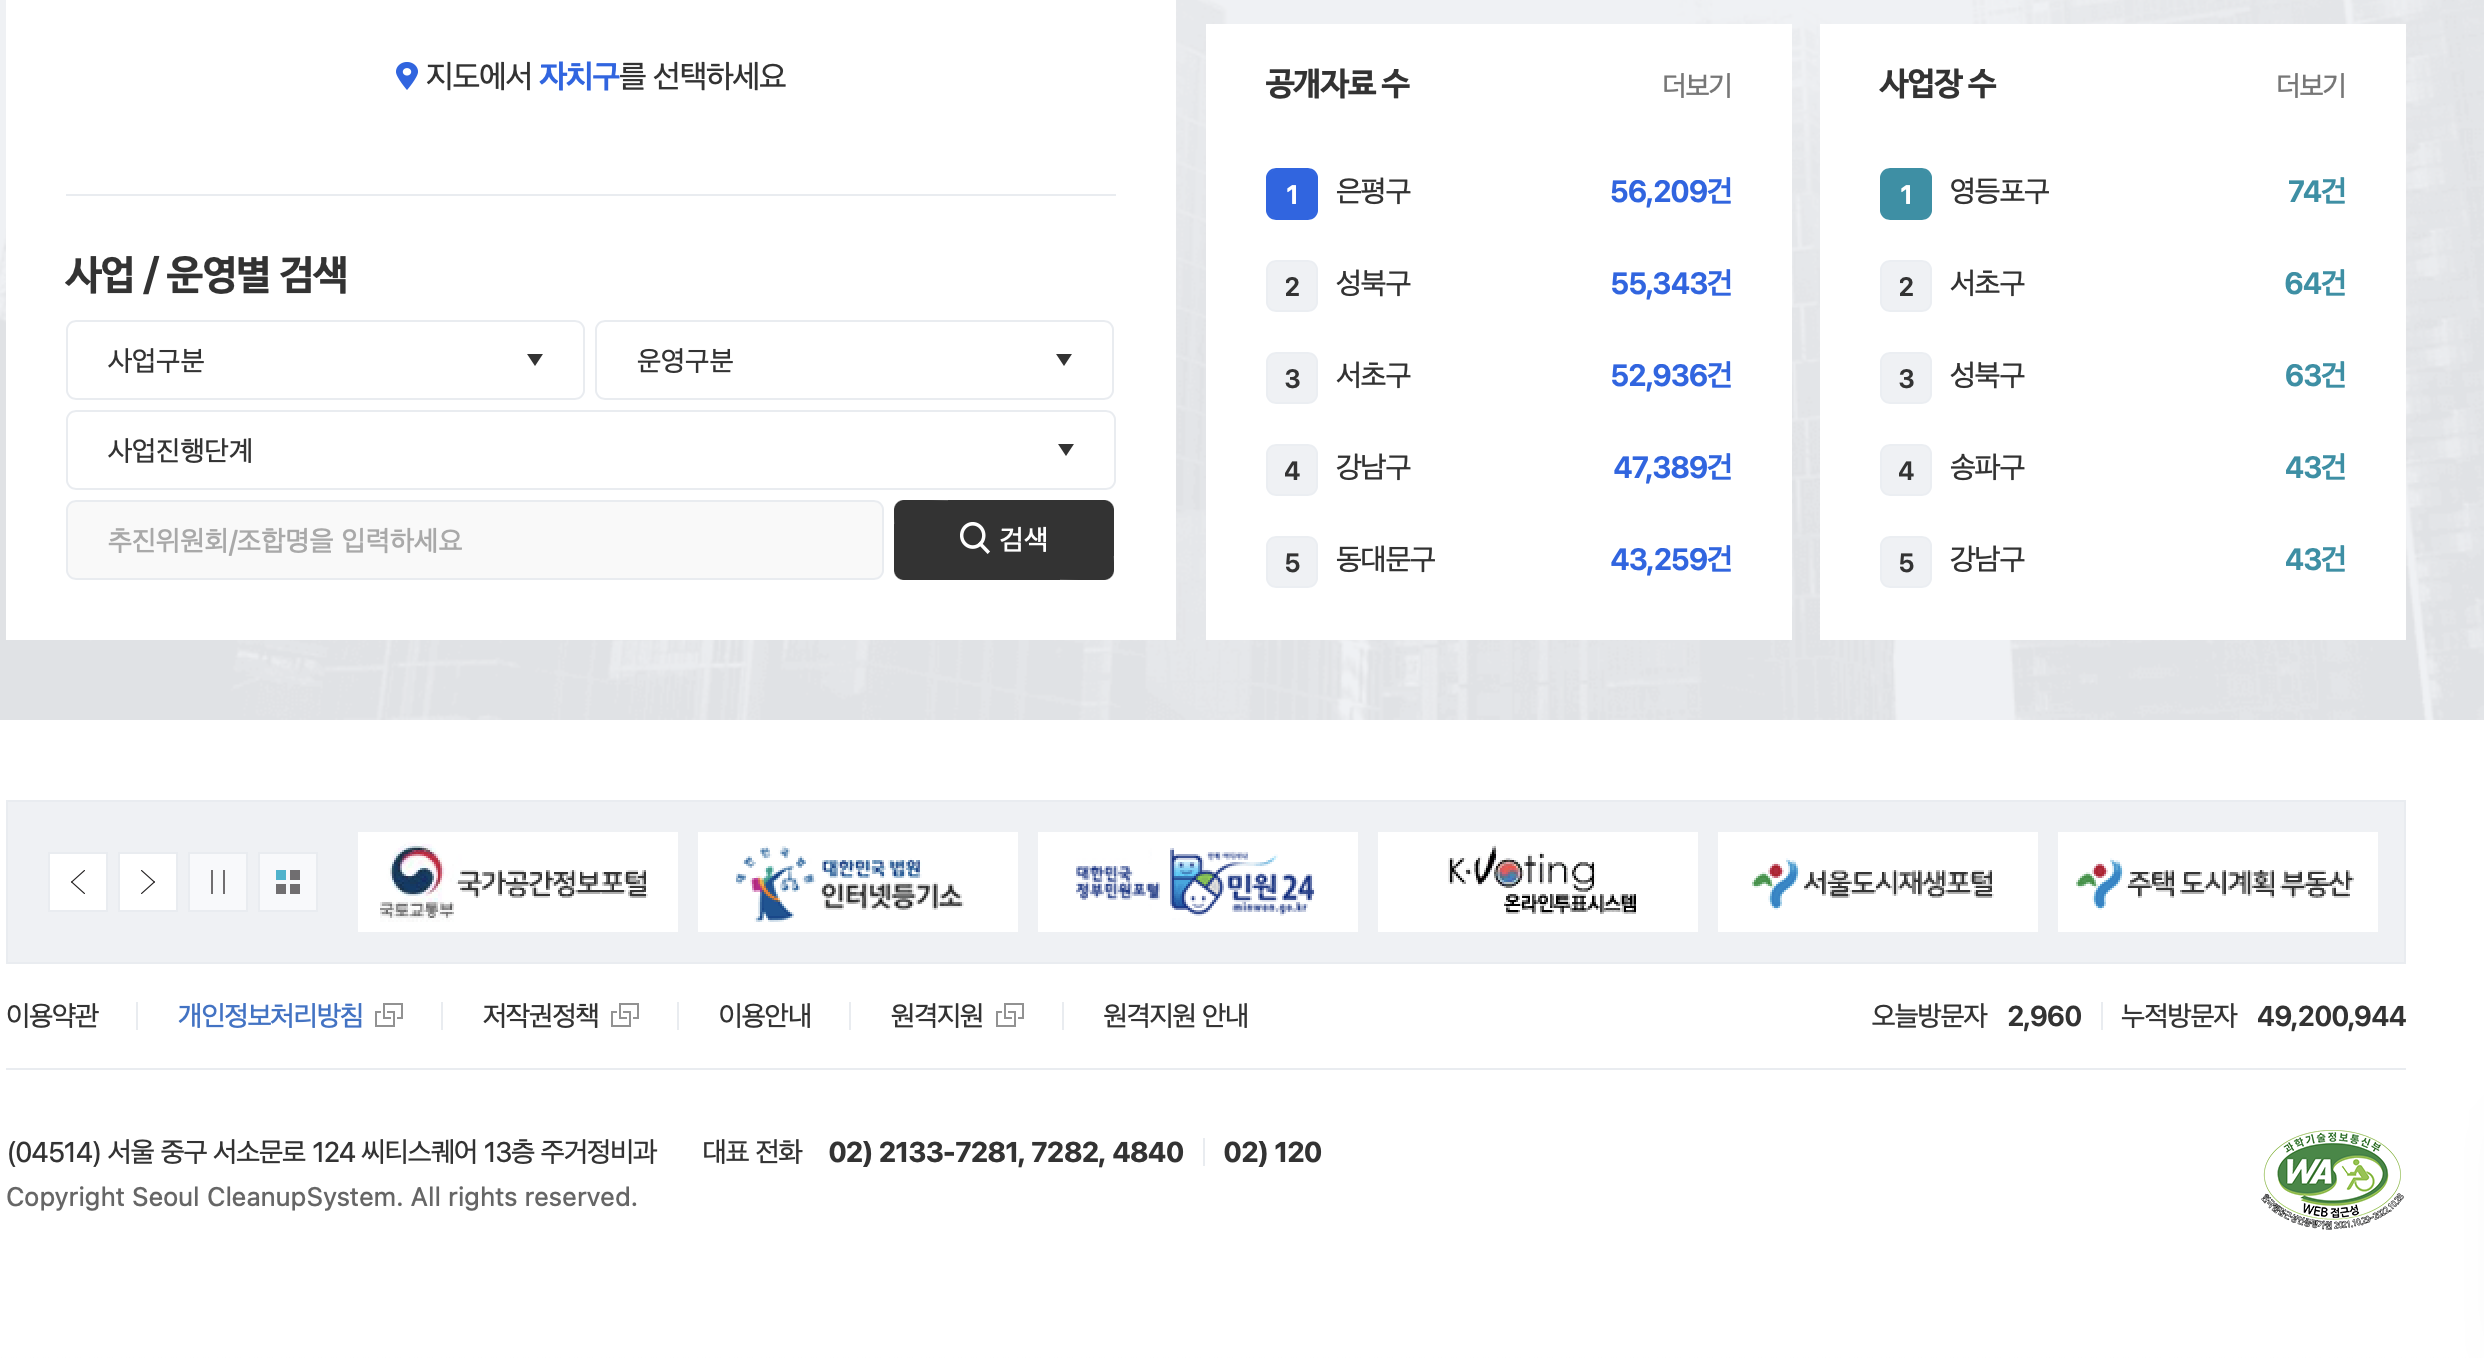The image size is (2484, 1358).
Task: Open the 서울도시재생포털 banner
Action: (x=1878, y=882)
